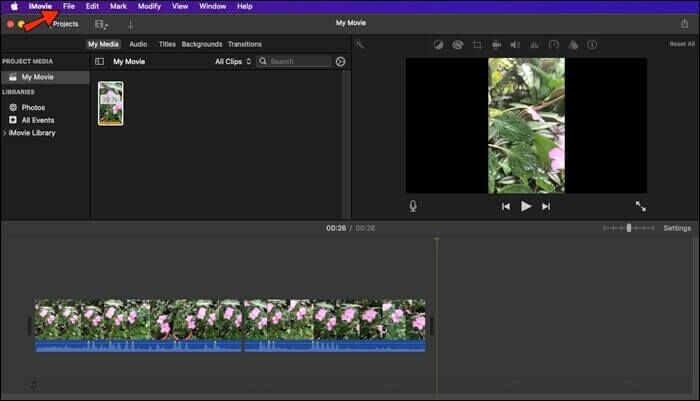Image resolution: width=700 pixels, height=401 pixels.
Task: Switch to the Audio tab
Action: tap(138, 44)
